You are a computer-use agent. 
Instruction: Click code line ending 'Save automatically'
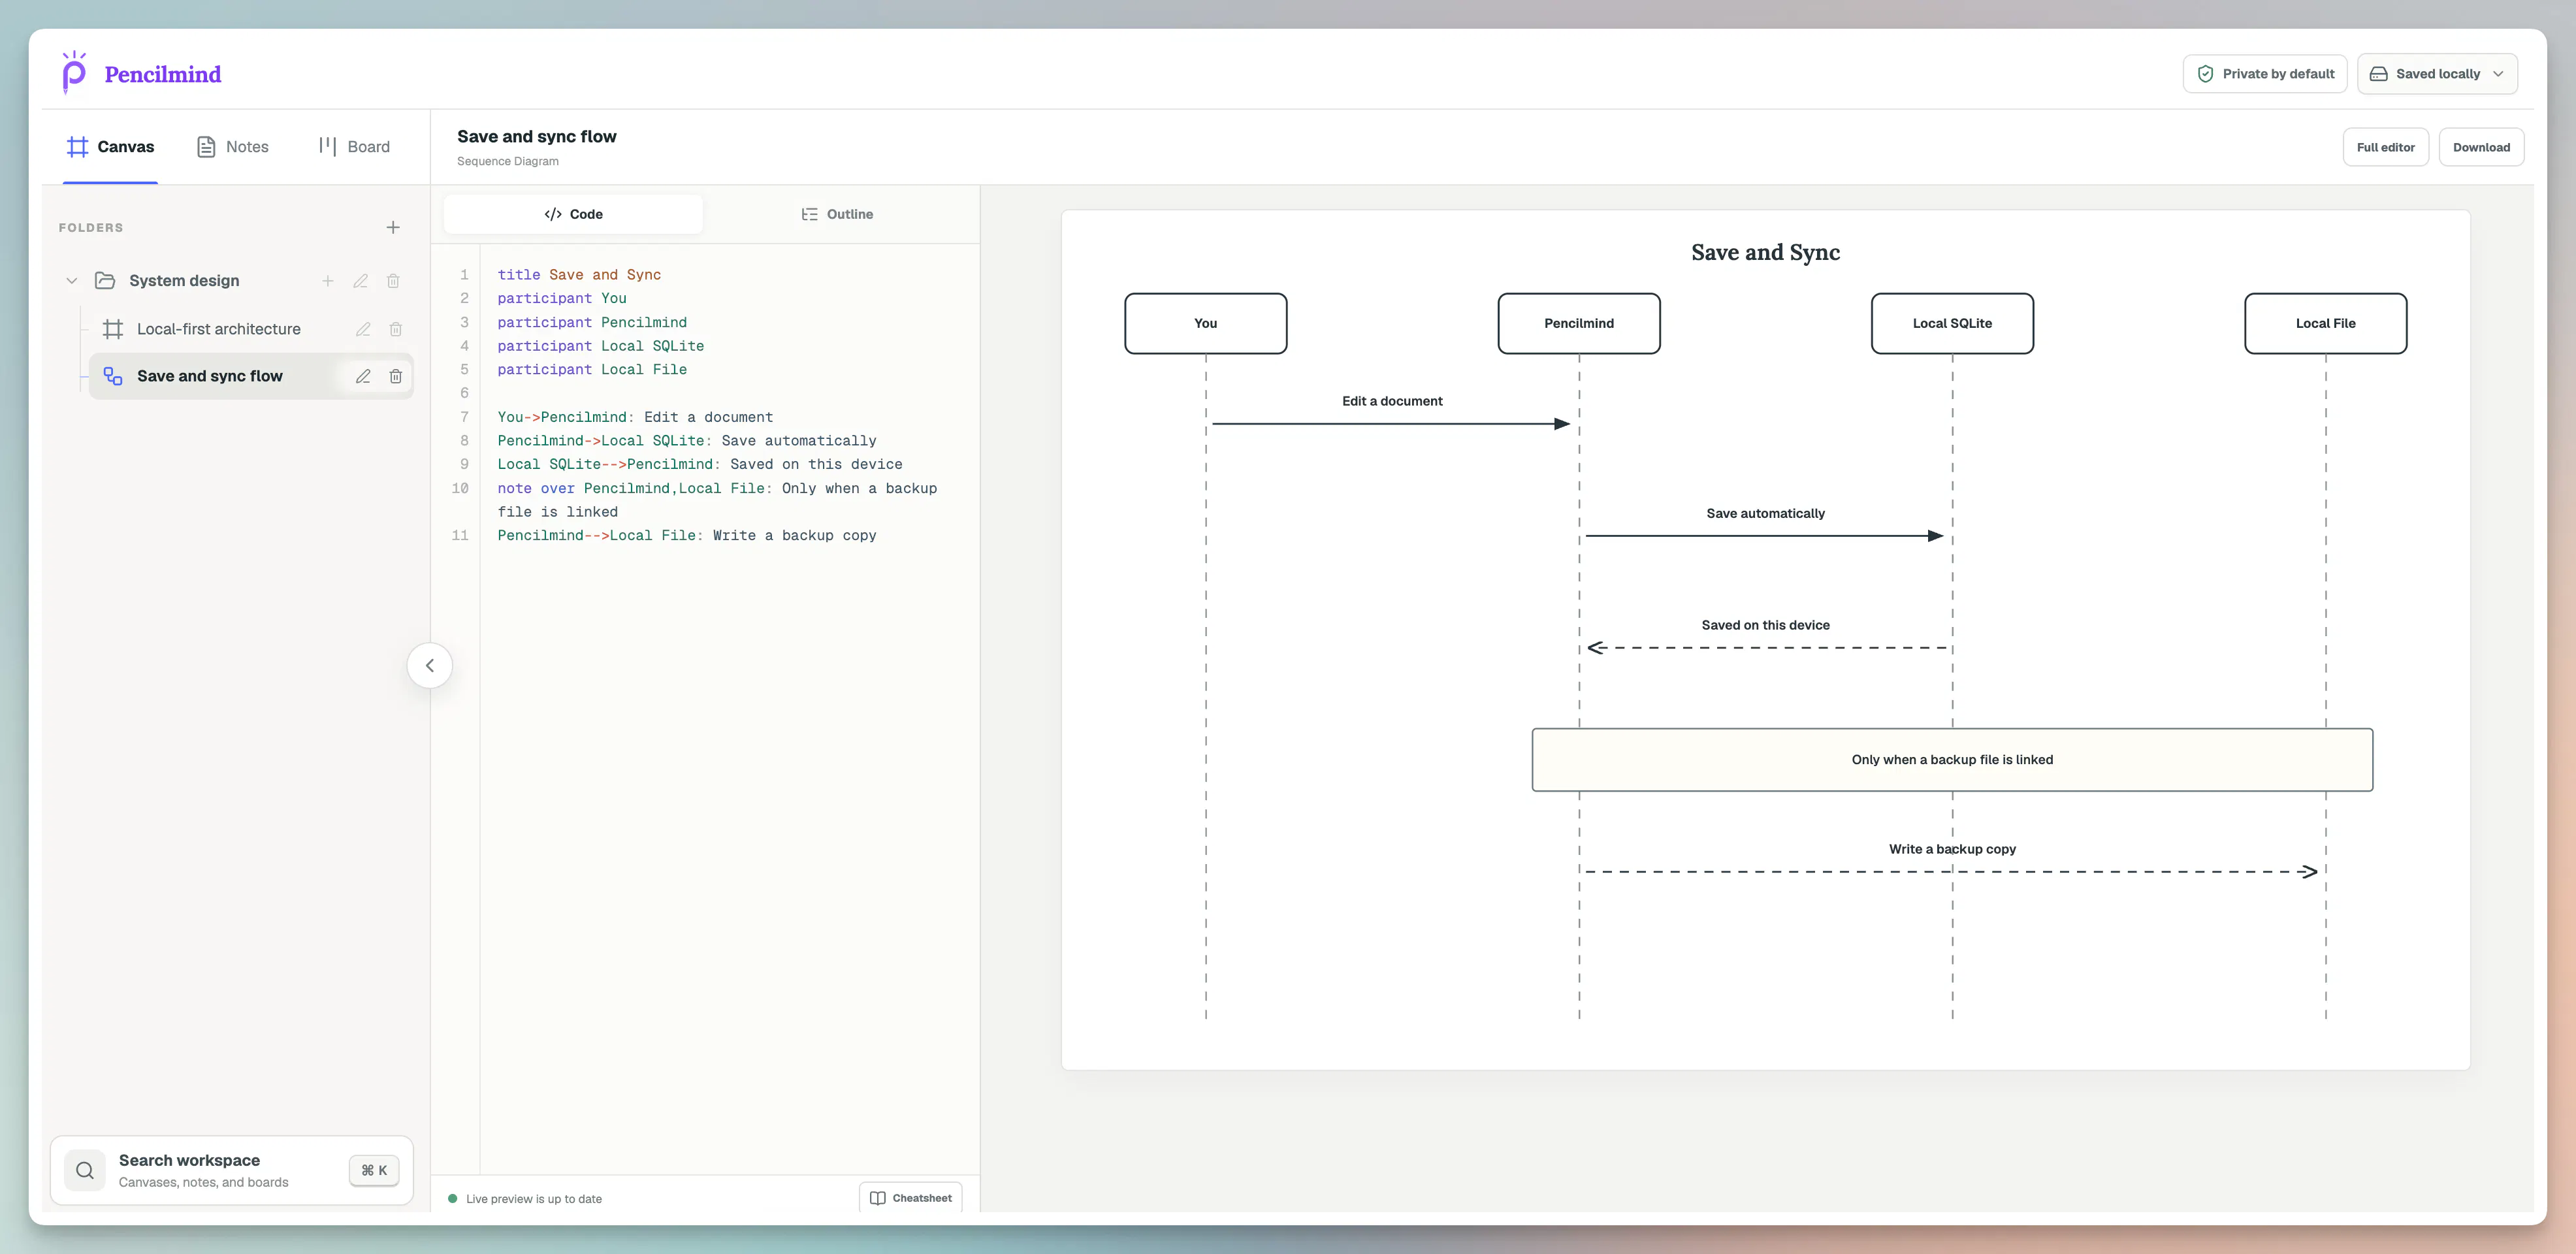point(687,441)
